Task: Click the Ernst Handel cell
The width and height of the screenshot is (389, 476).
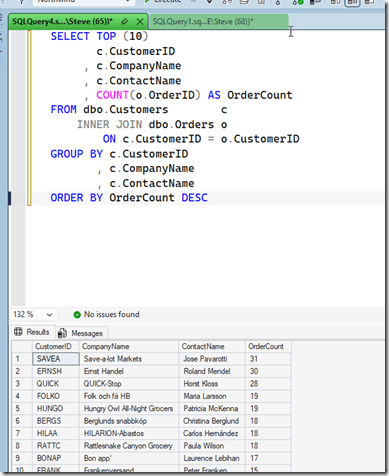Action: [129, 371]
